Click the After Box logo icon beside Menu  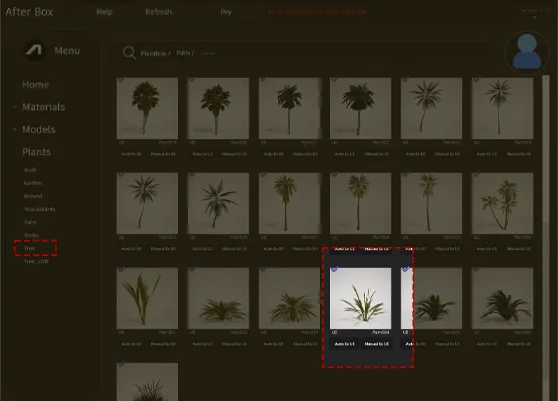click(34, 50)
